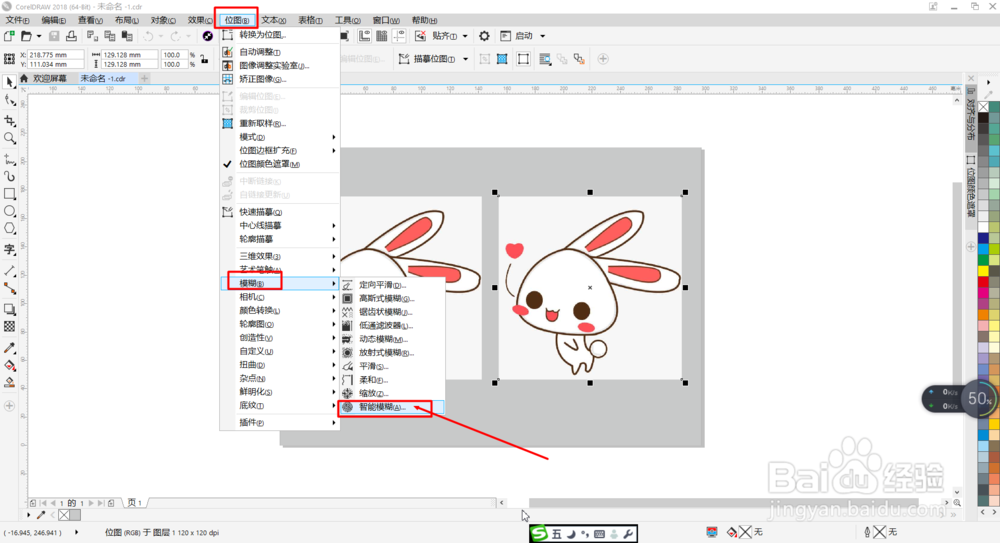
Task: Choose 自动调整 menu item
Action: click(x=279, y=52)
